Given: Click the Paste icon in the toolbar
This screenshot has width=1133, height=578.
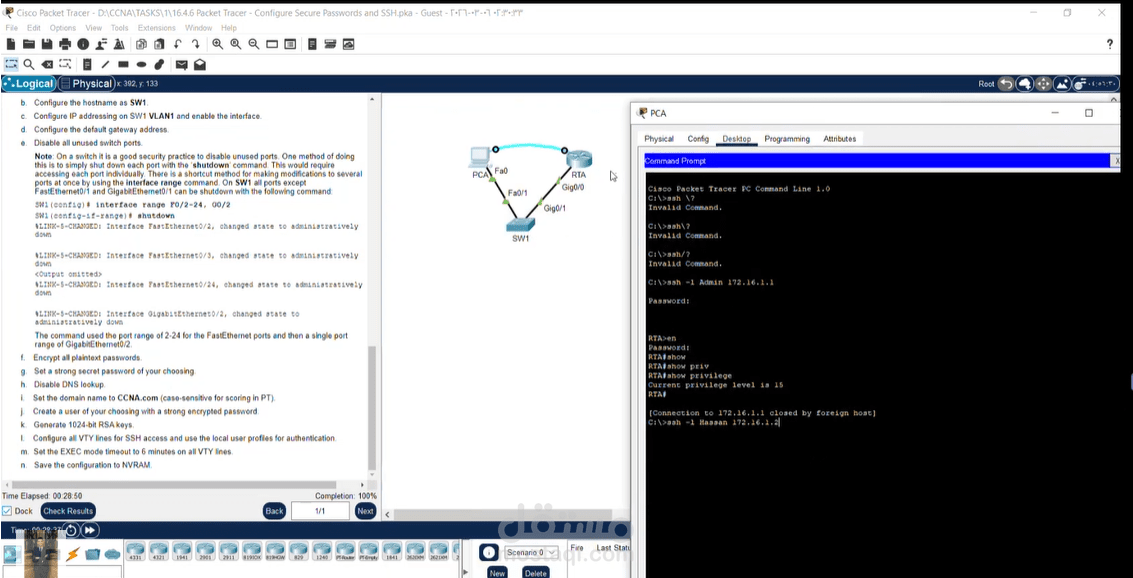Looking at the screenshot, I should [x=159, y=44].
